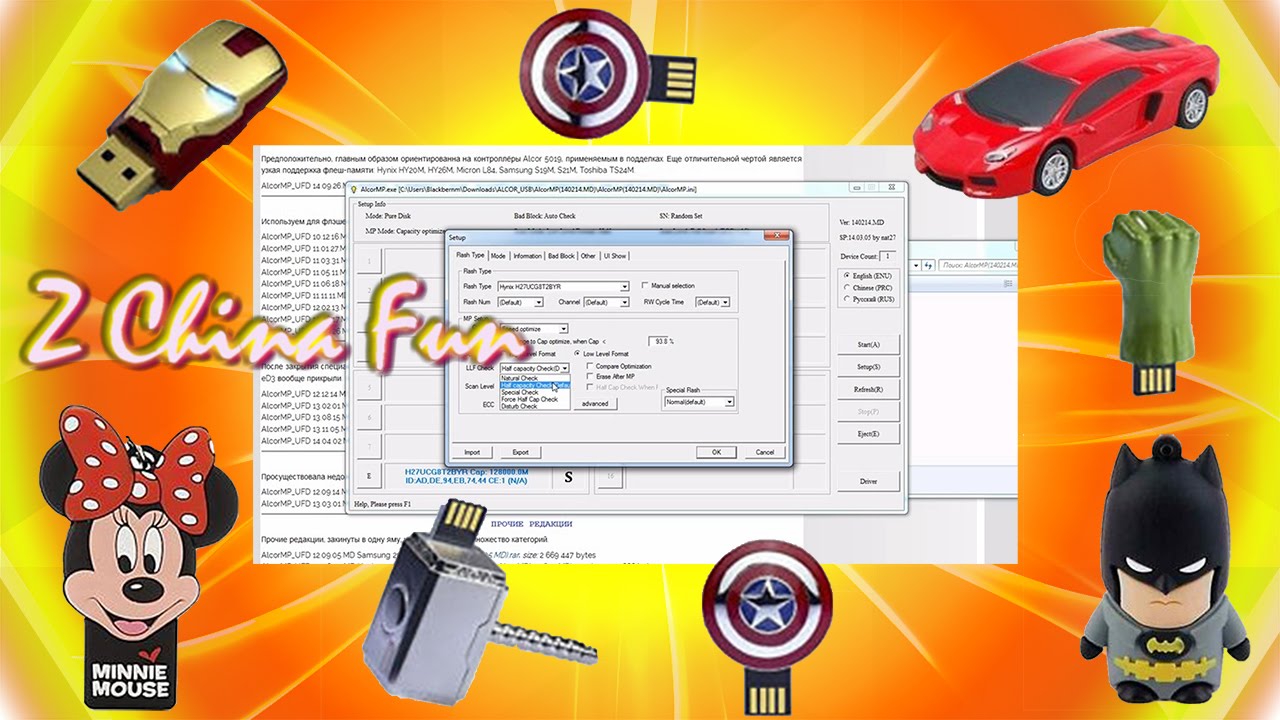This screenshot has height=720, width=1280.
Task: Choose Chinese (PRC) language option
Action: coord(847,287)
